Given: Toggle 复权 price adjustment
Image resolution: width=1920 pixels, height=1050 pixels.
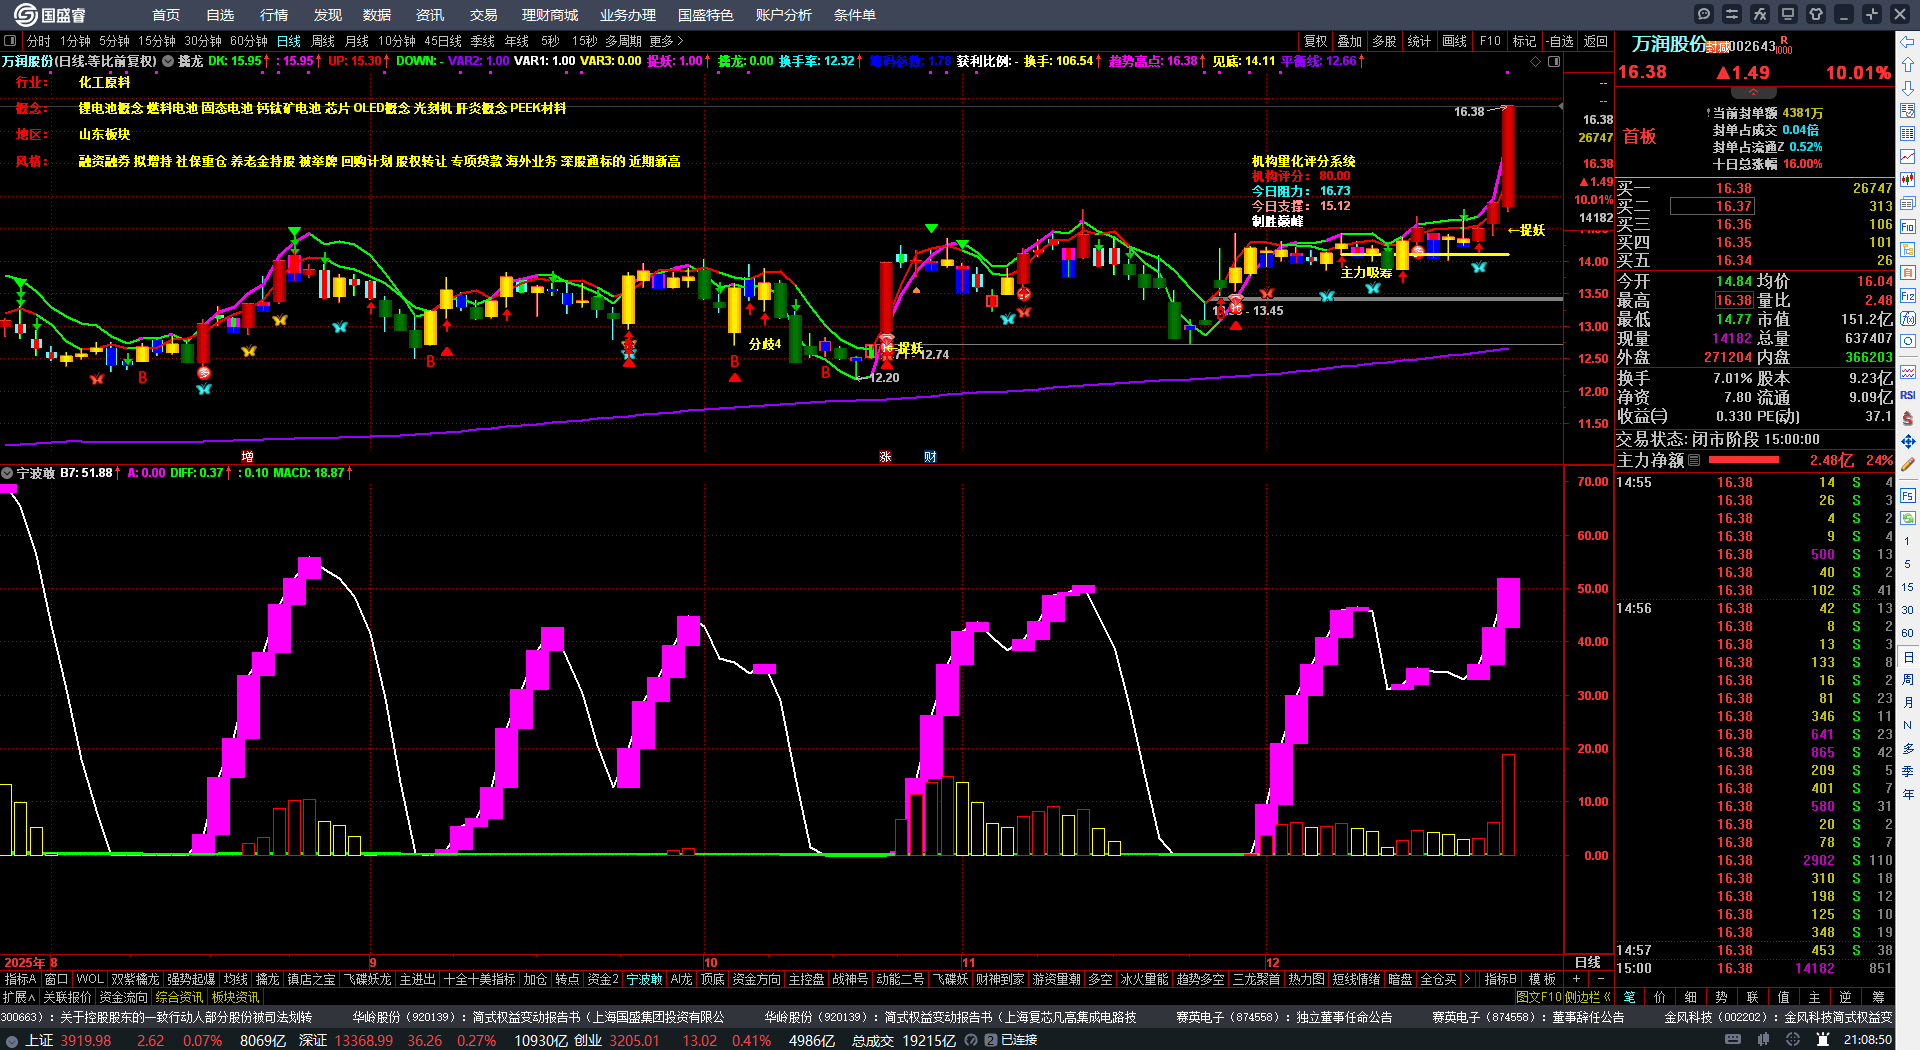Looking at the screenshot, I should [1316, 41].
